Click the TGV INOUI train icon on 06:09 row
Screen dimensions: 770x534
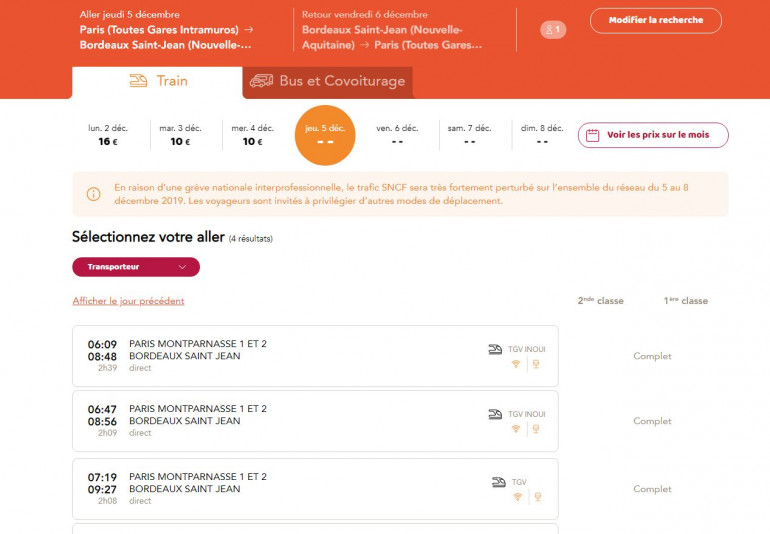coord(495,349)
